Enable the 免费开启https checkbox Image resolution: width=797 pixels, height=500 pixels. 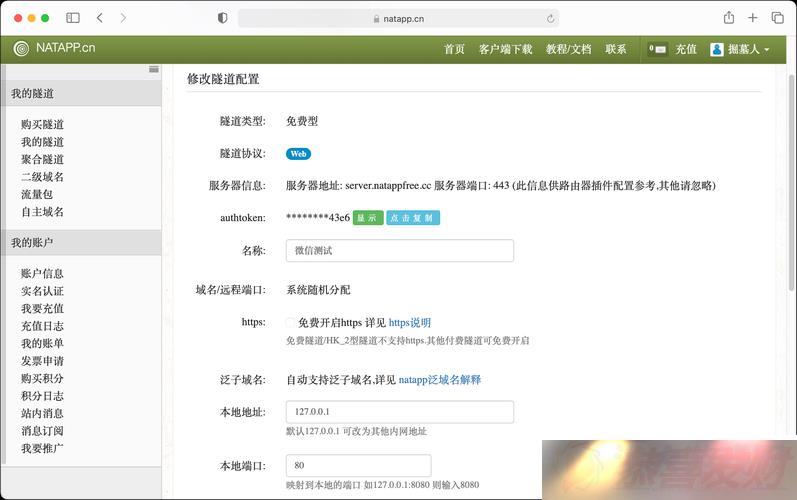(290, 323)
